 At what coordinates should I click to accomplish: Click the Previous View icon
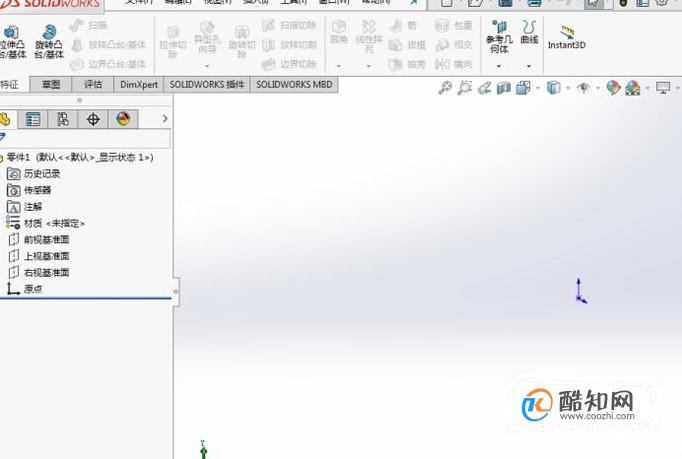484,88
